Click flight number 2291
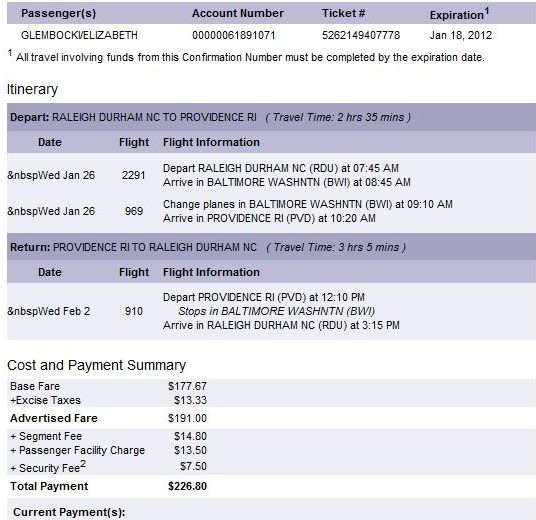 [x=134, y=175]
